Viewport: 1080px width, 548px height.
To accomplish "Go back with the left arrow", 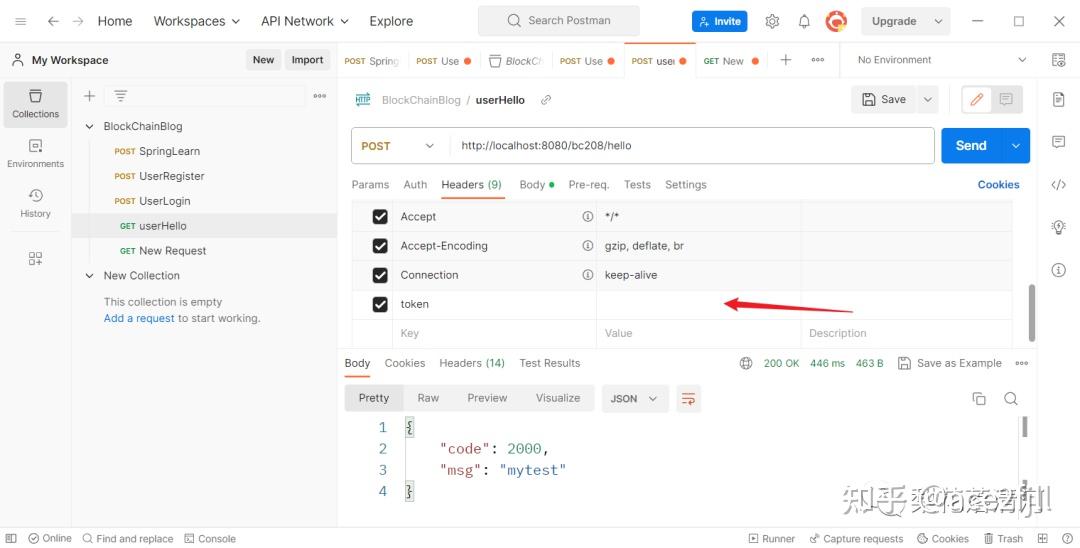I will tap(53, 21).
